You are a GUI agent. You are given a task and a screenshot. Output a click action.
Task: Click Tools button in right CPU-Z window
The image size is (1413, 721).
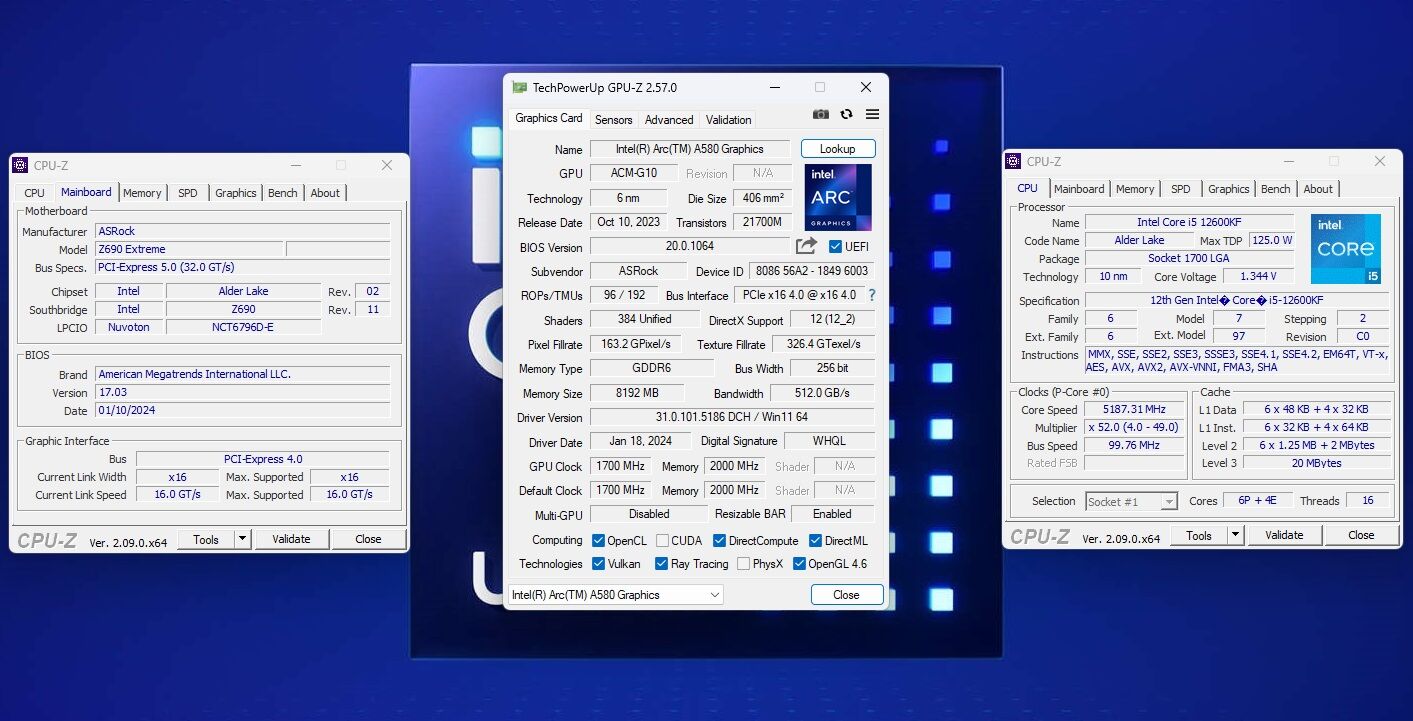click(1199, 535)
